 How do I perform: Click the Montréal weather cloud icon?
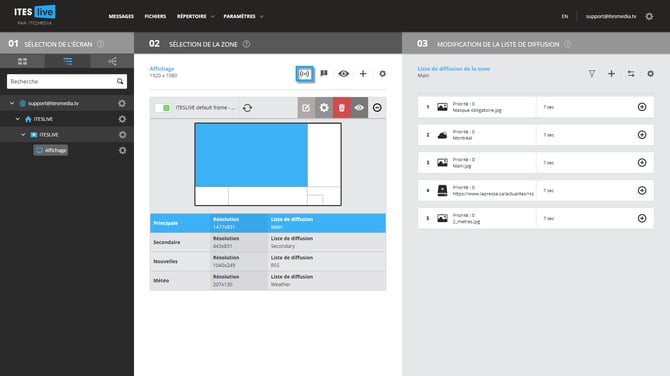pyautogui.click(x=442, y=135)
